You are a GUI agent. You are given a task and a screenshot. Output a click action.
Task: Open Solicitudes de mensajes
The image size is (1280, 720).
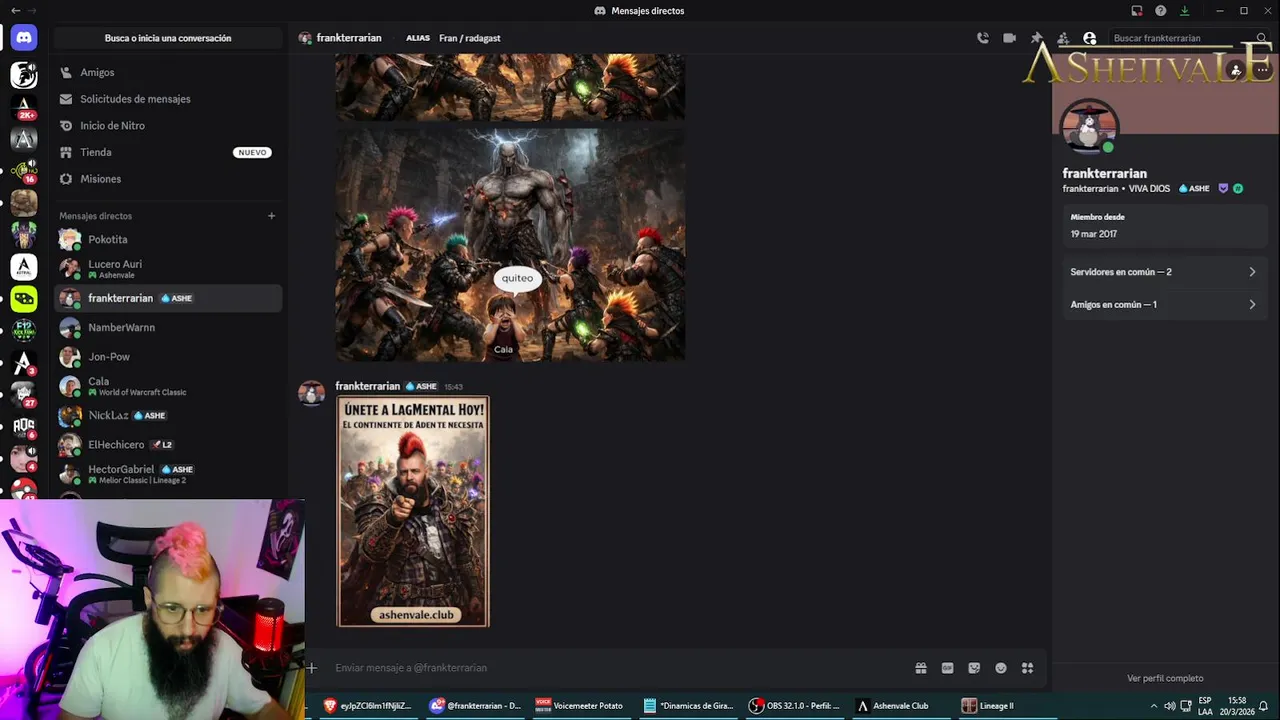168,99
